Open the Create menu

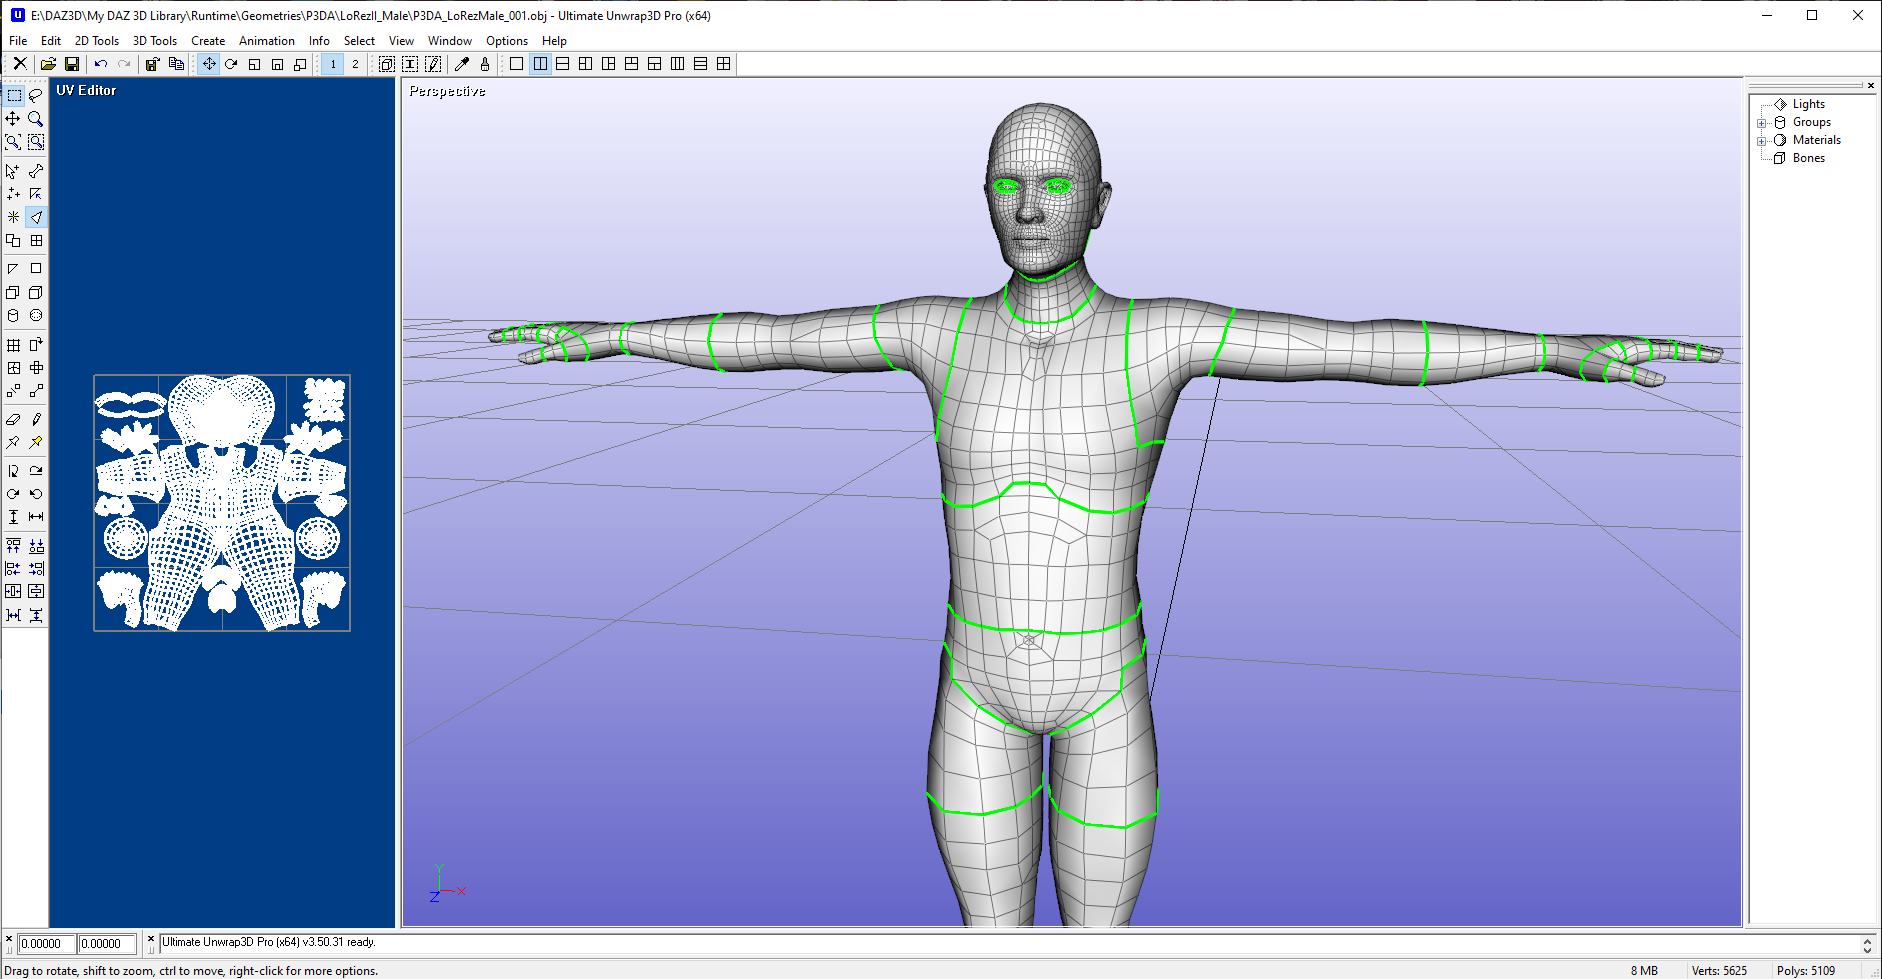(x=208, y=41)
